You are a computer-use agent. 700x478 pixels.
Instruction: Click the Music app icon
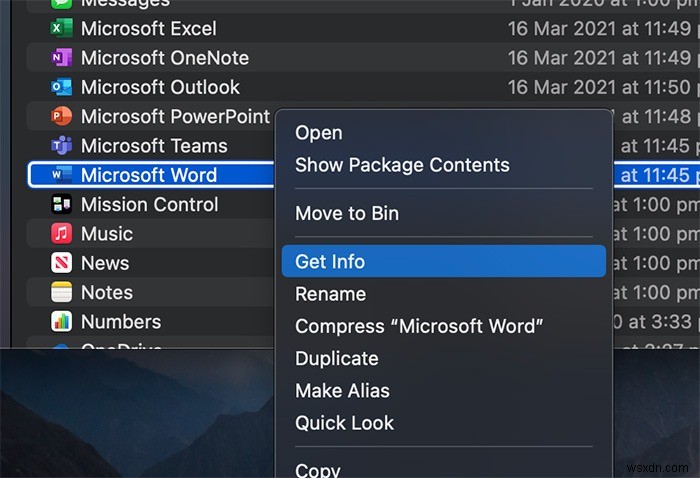(62, 234)
